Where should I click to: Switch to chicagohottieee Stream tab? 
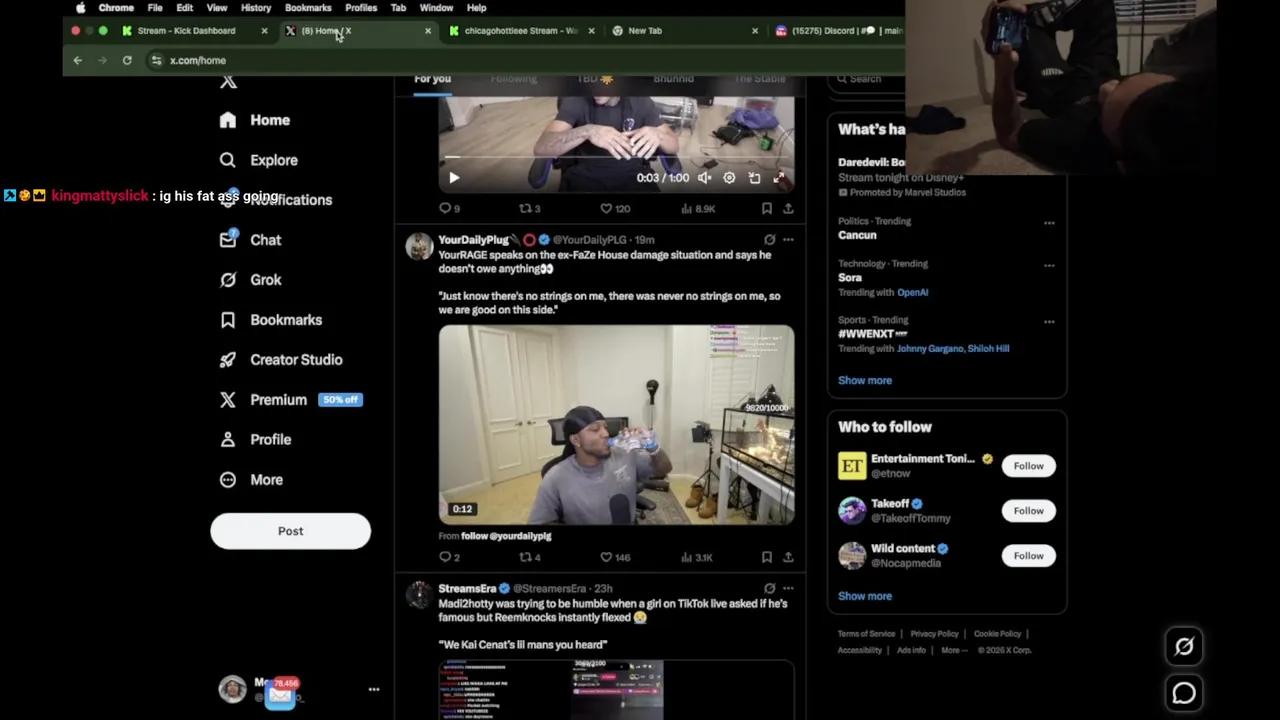[520, 31]
